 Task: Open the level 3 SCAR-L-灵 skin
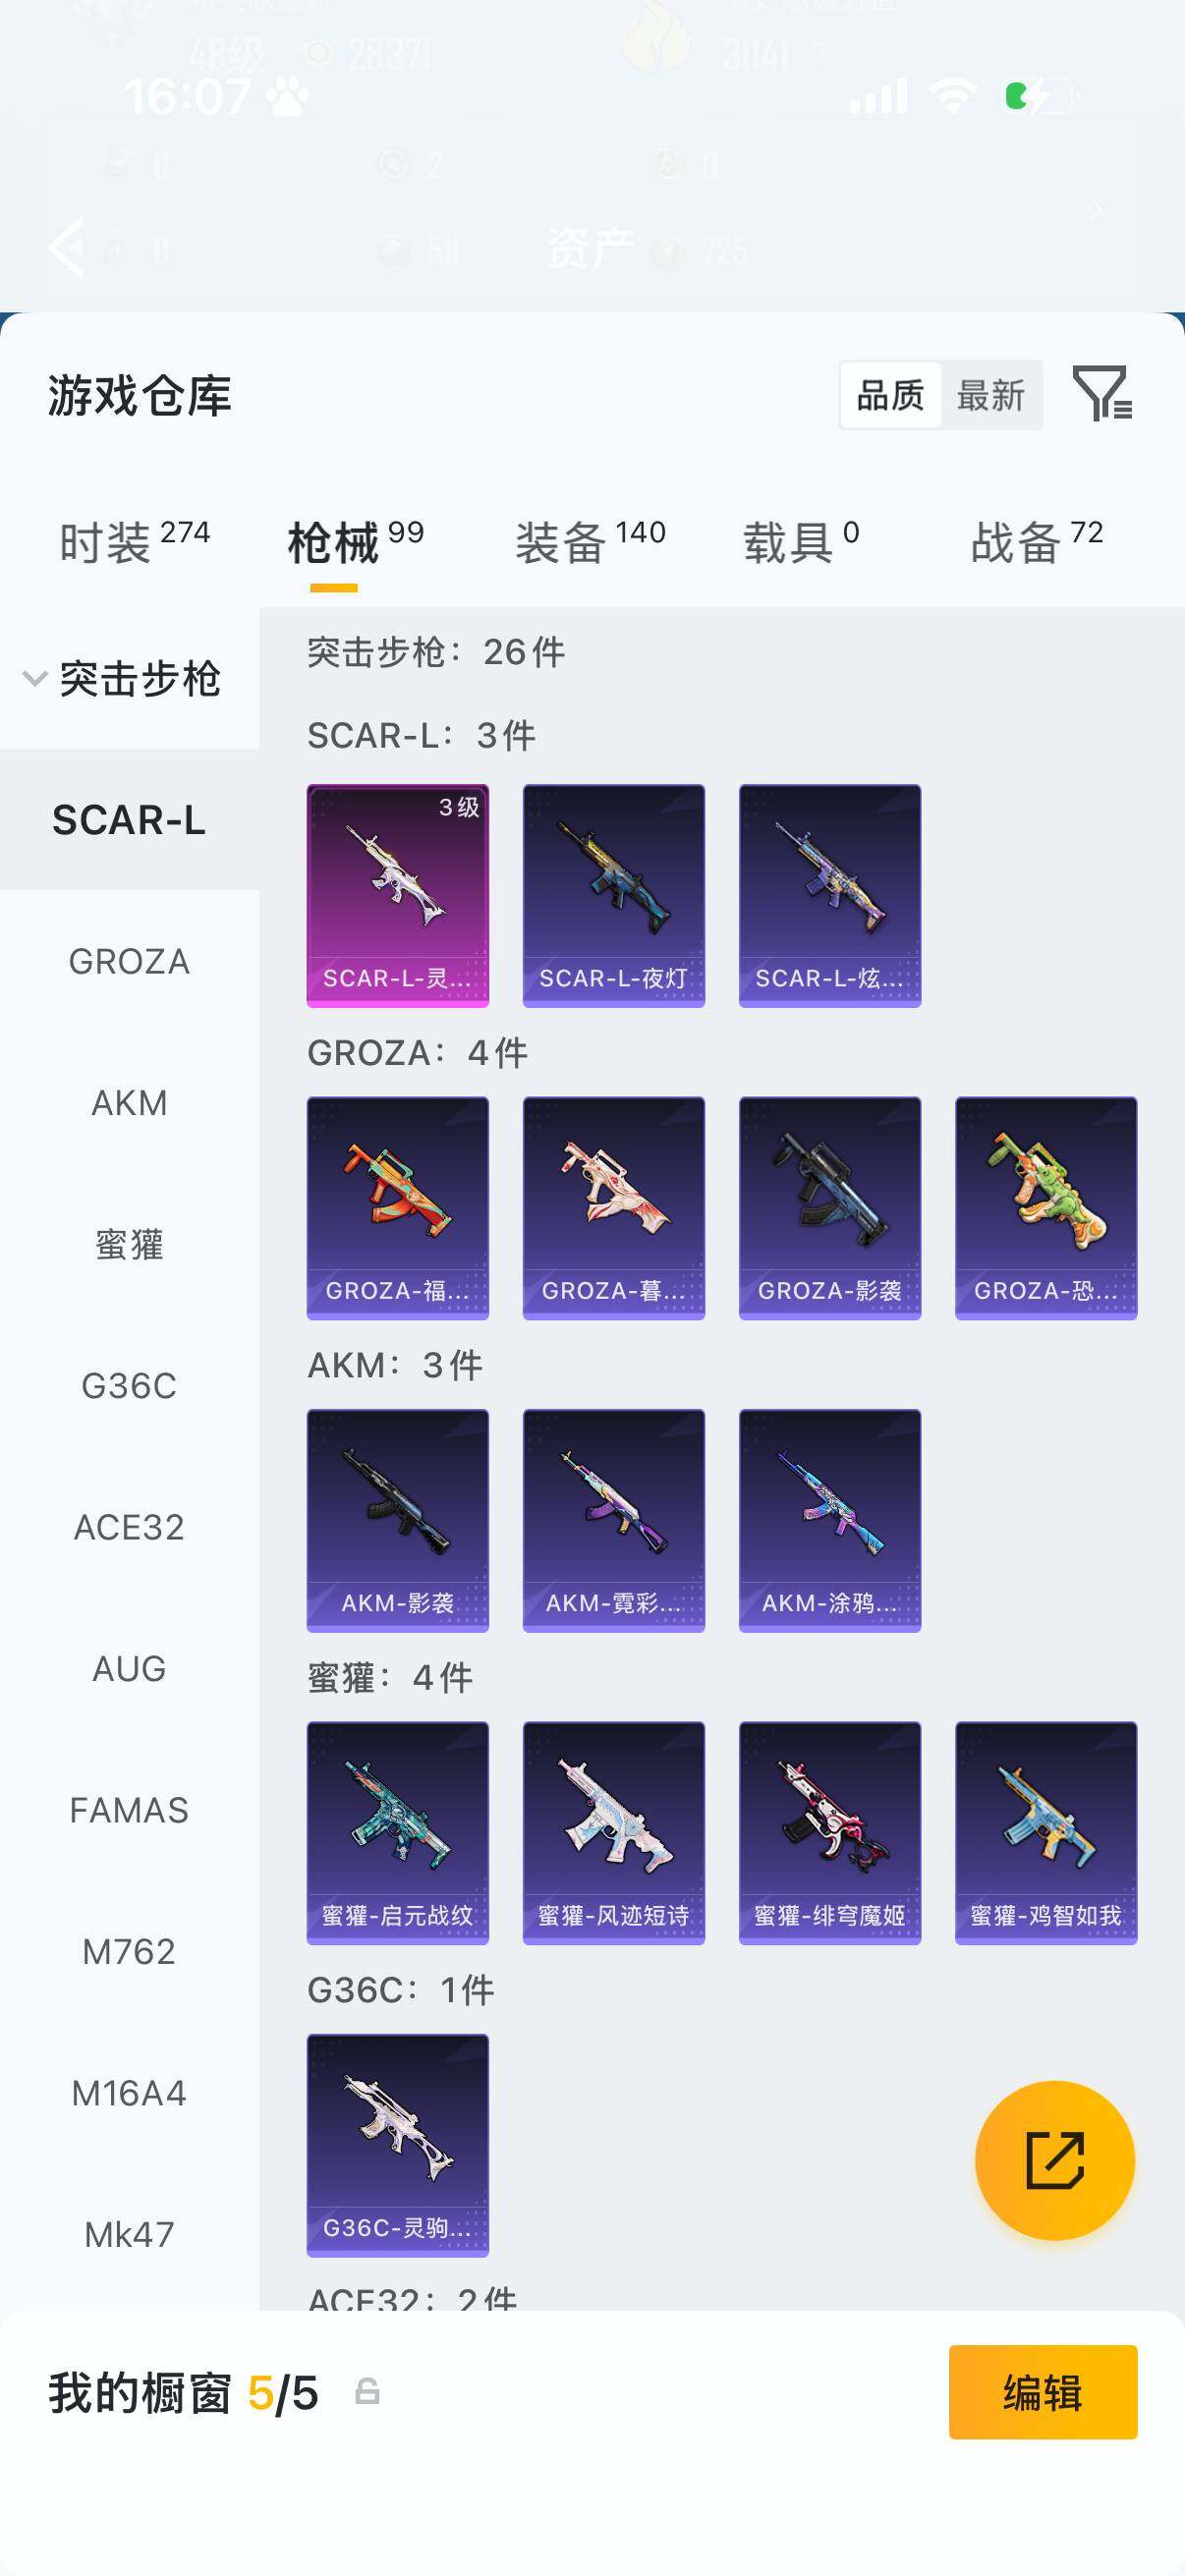[397, 895]
